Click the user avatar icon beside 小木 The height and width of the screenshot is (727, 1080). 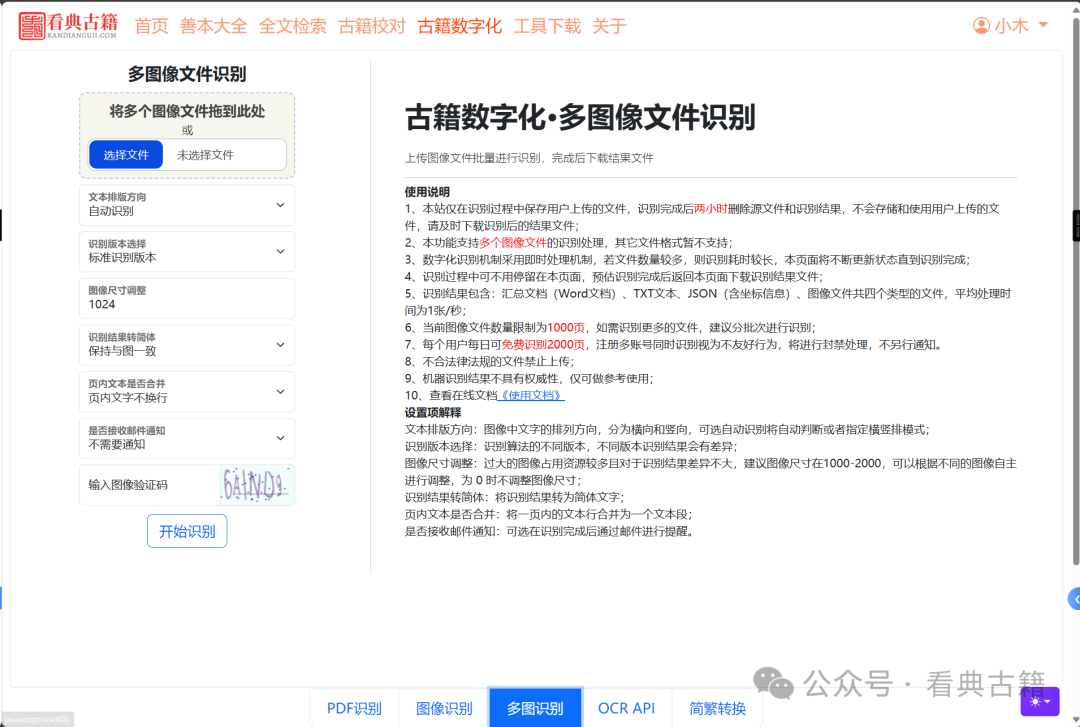pyautogui.click(x=981, y=26)
